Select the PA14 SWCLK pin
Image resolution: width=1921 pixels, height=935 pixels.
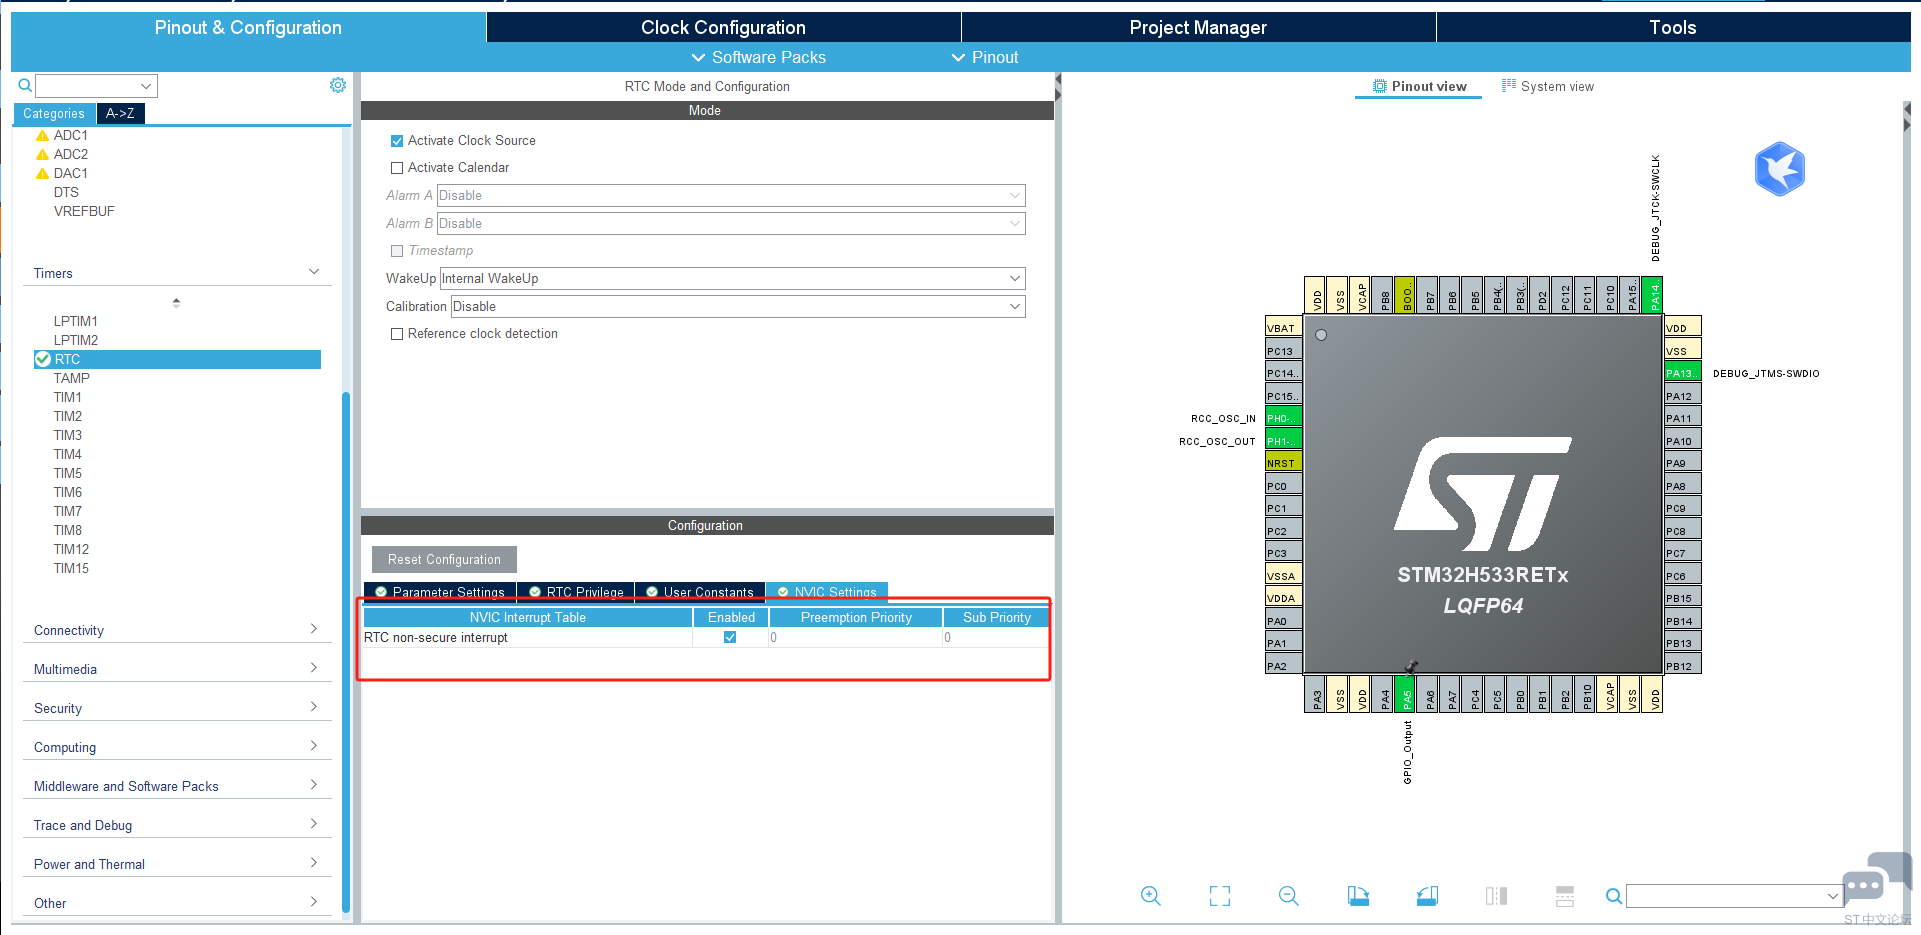[1652, 295]
